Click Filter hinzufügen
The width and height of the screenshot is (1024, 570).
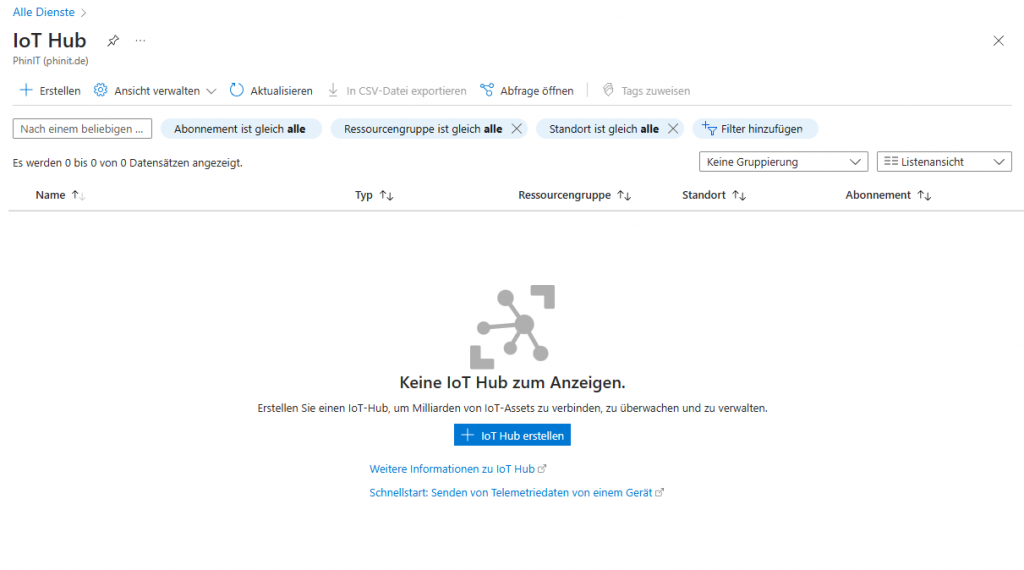pyautogui.click(x=755, y=129)
